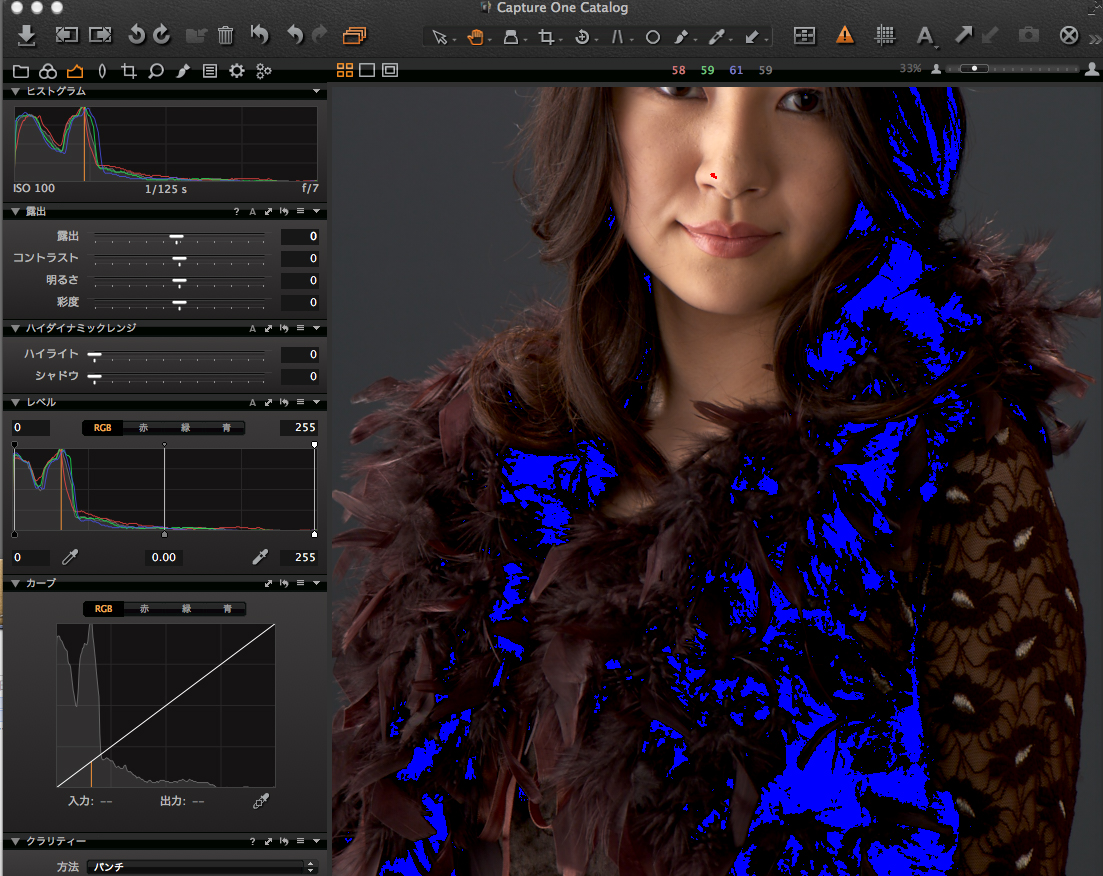Viewport: 1103px width, 876px height.
Task: Move selected image to trash
Action: 226,36
